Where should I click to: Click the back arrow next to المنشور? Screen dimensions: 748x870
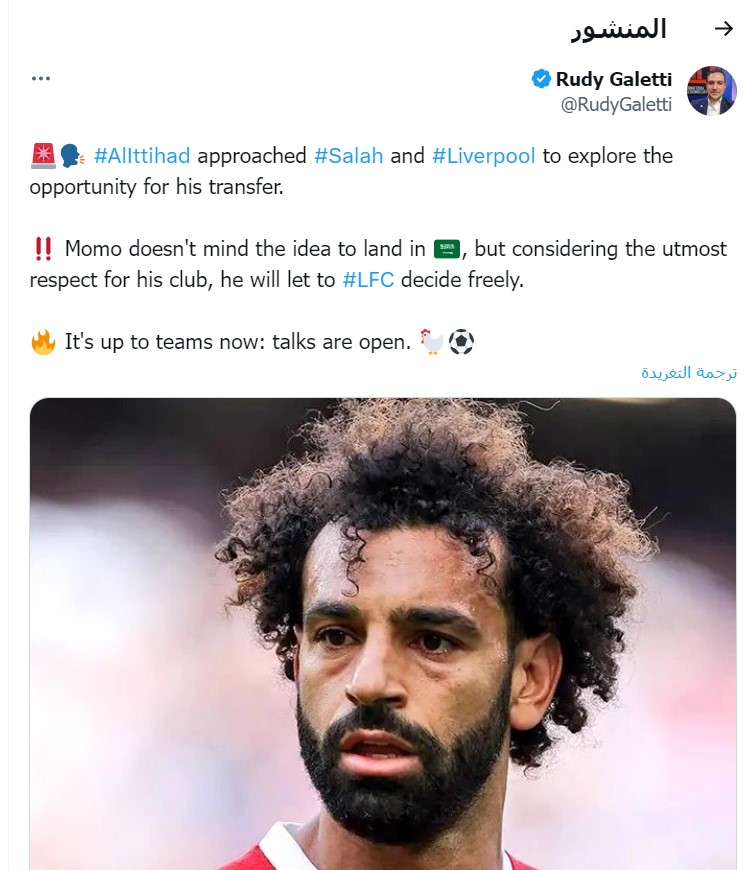coord(724,29)
